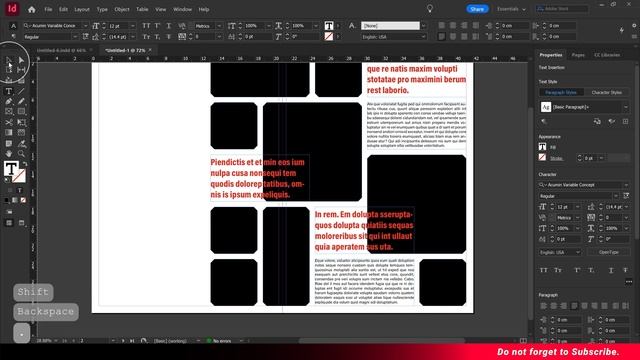Expand the Essentials workspace switcher
Image resolution: width=640 pixels, height=360 pixels.
(x=511, y=9)
